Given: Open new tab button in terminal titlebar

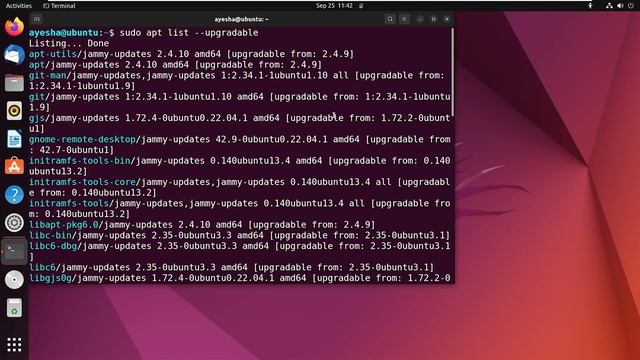Looking at the screenshot, I should point(37,19).
